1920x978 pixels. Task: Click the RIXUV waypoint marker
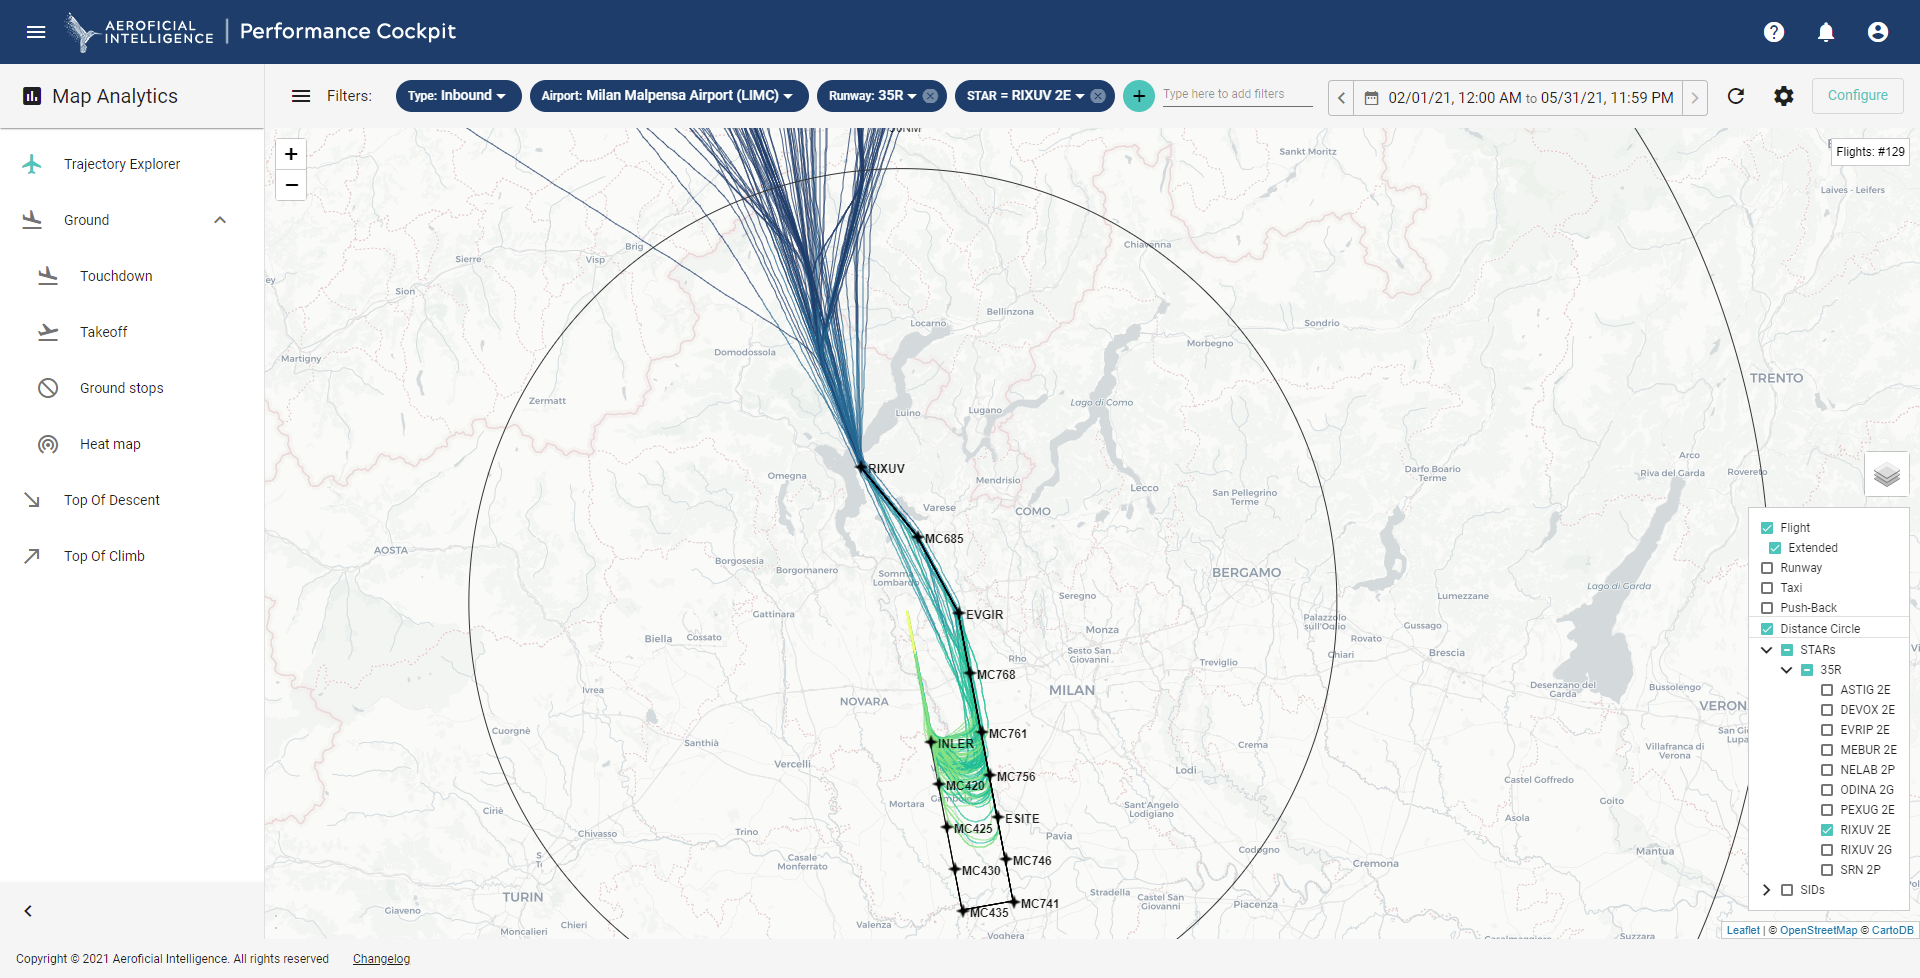[860, 467]
